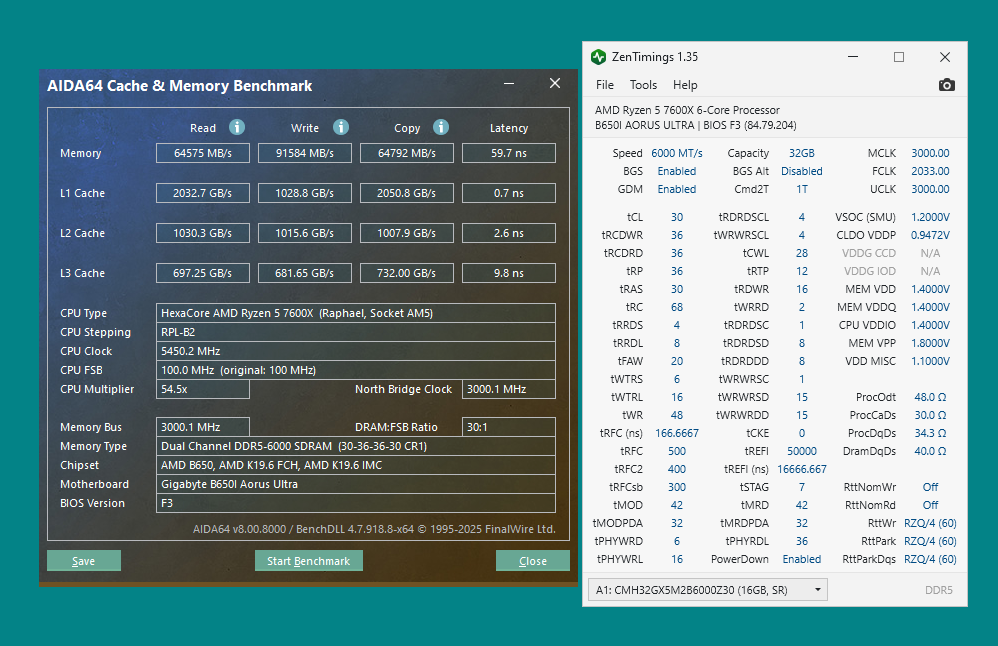Screen dimensions: 998x646
Task: Close the ZenTimings window
Action: (944, 57)
